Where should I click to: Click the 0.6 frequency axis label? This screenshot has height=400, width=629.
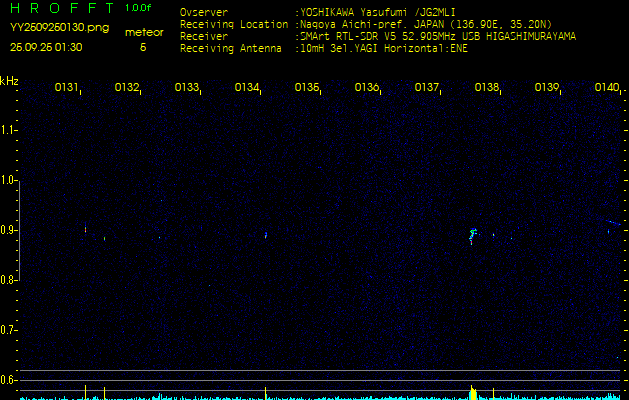pos(8,380)
